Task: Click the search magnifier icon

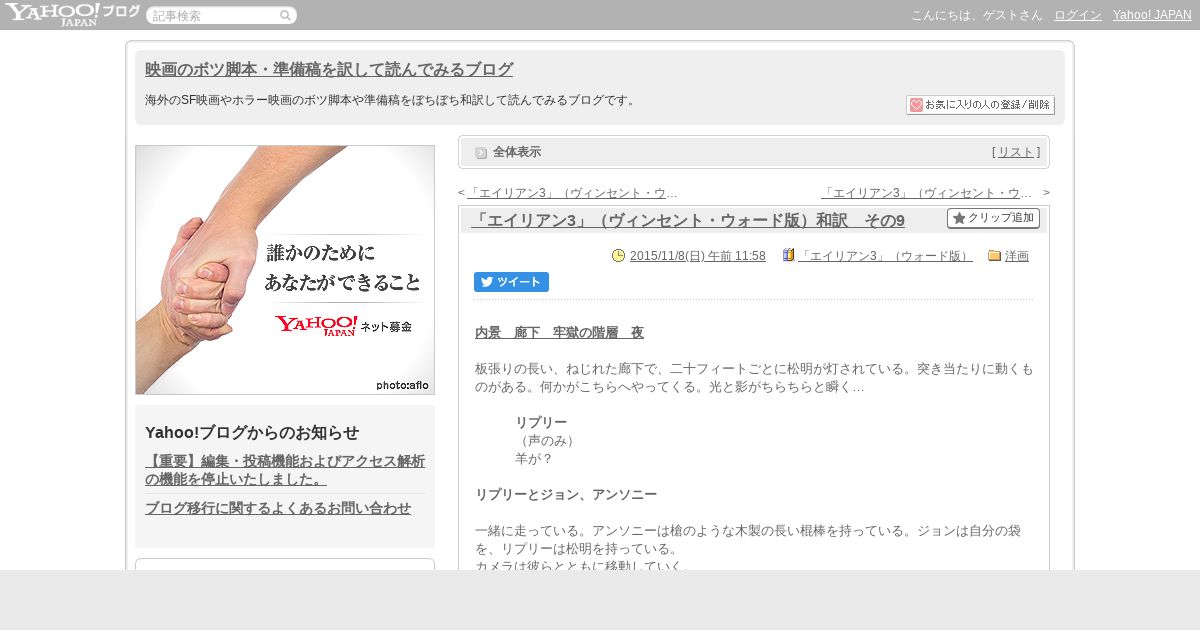Action: click(x=285, y=15)
